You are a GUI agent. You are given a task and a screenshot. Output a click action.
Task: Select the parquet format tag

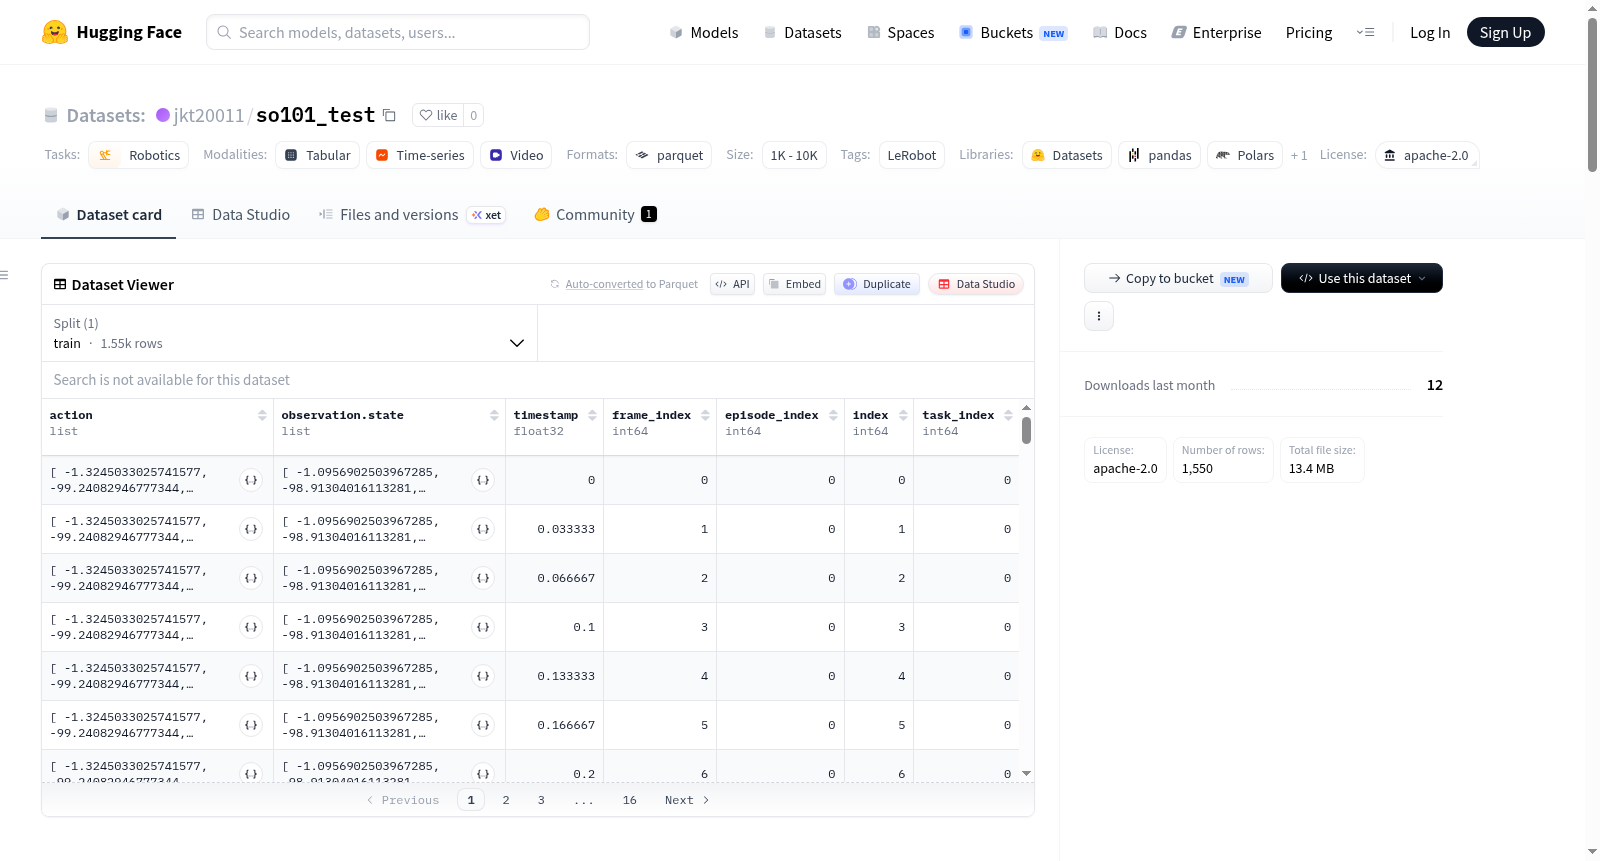(x=669, y=155)
